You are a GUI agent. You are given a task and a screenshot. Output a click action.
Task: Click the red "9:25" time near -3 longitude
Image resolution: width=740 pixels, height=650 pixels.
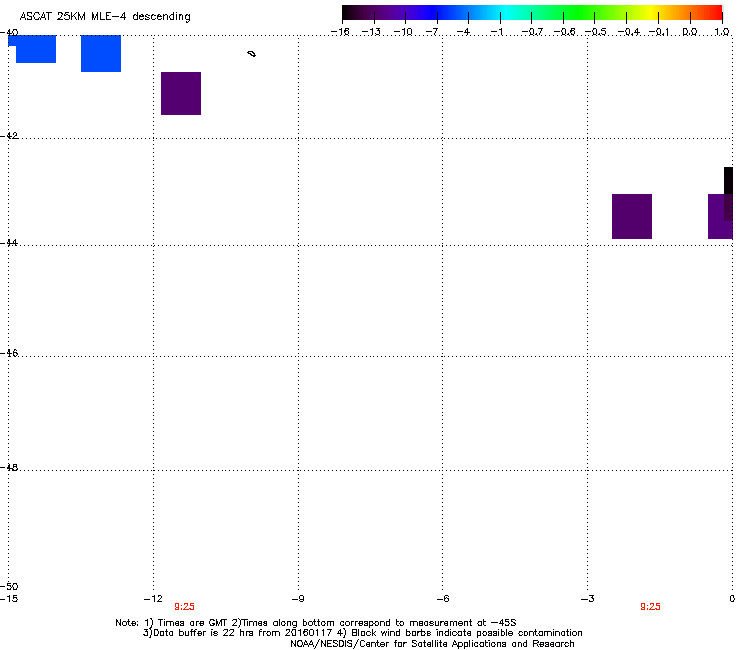[x=650, y=607]
